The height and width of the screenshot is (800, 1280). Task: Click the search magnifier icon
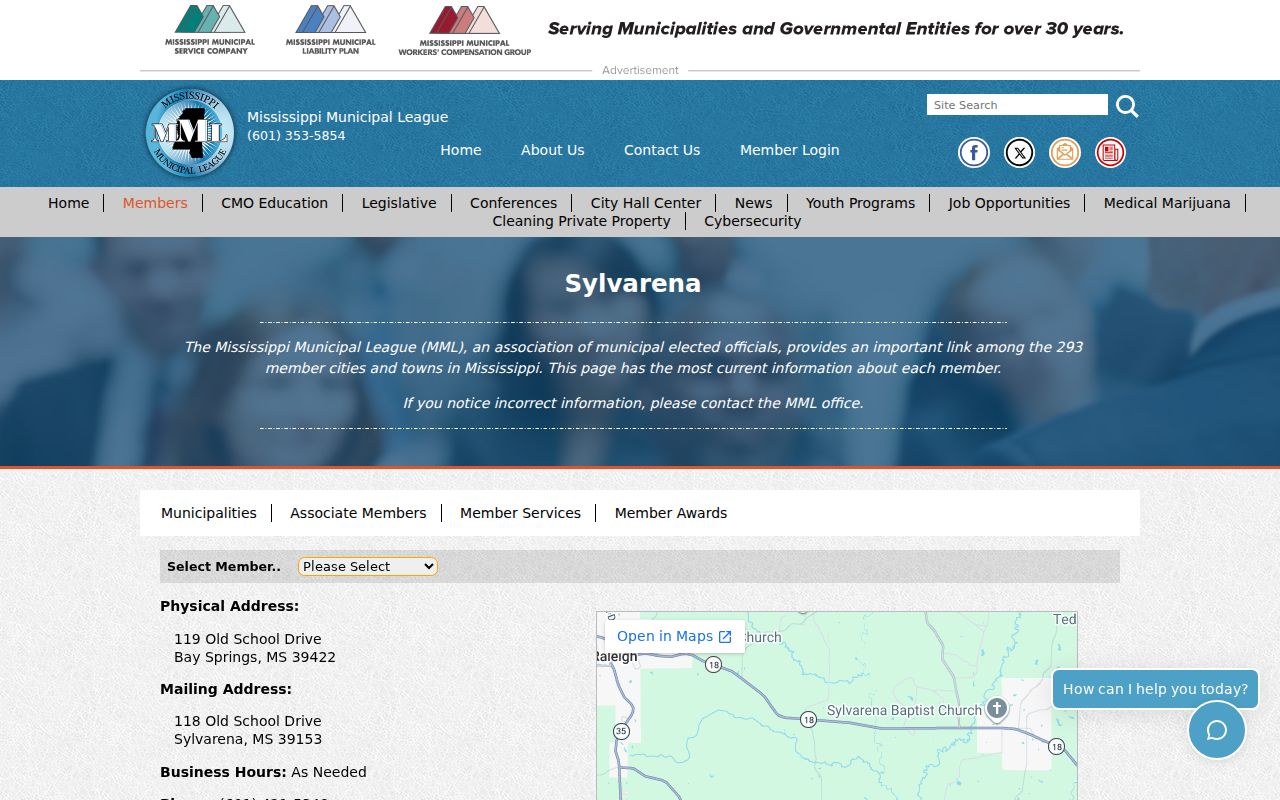tap(1127, 106)
